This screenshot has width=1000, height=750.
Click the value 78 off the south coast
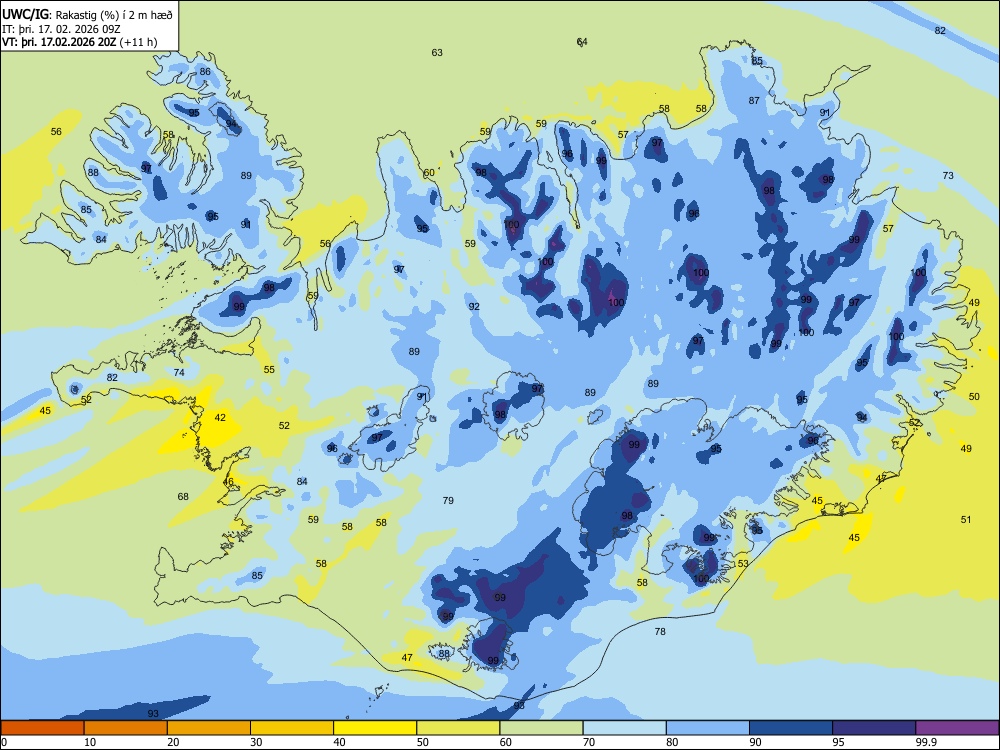[x=660, y=631]
